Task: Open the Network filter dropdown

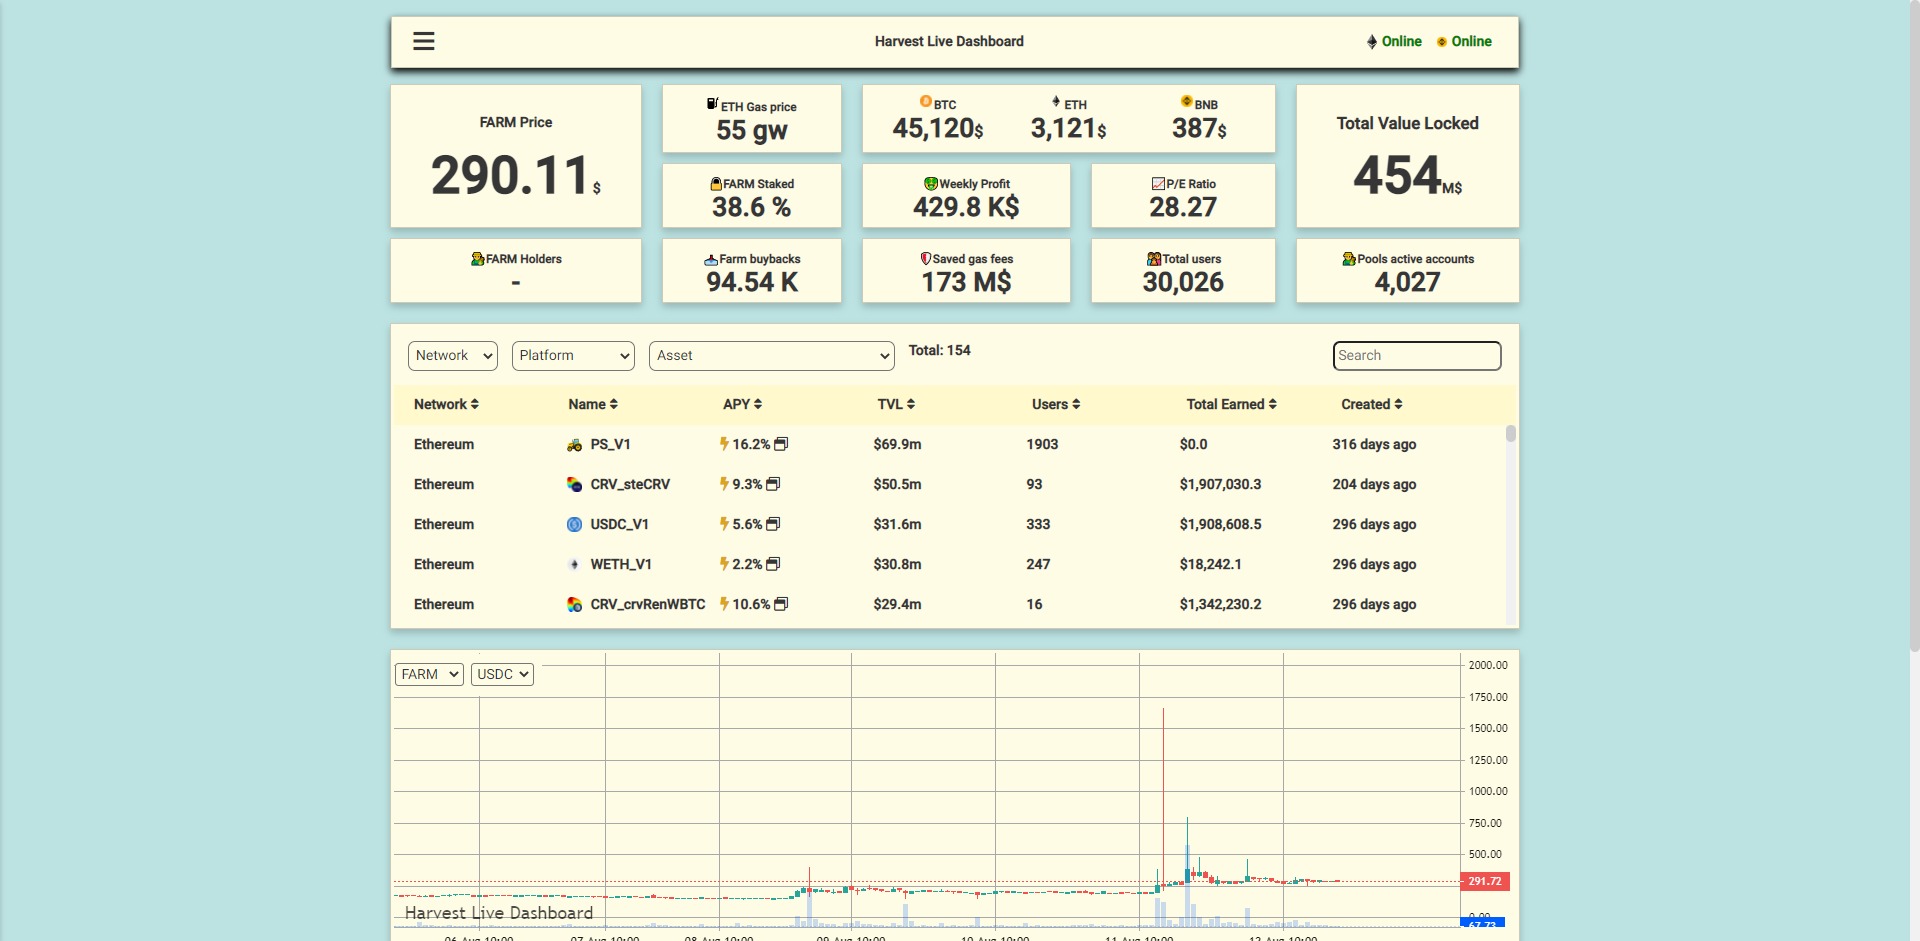Action: click(453, 356)
